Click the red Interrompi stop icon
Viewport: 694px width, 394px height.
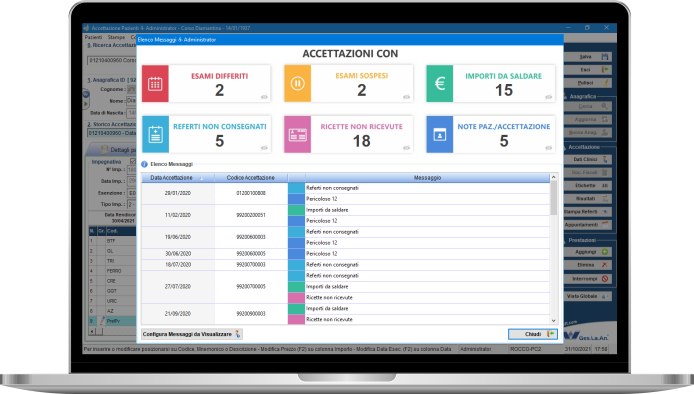605,279
